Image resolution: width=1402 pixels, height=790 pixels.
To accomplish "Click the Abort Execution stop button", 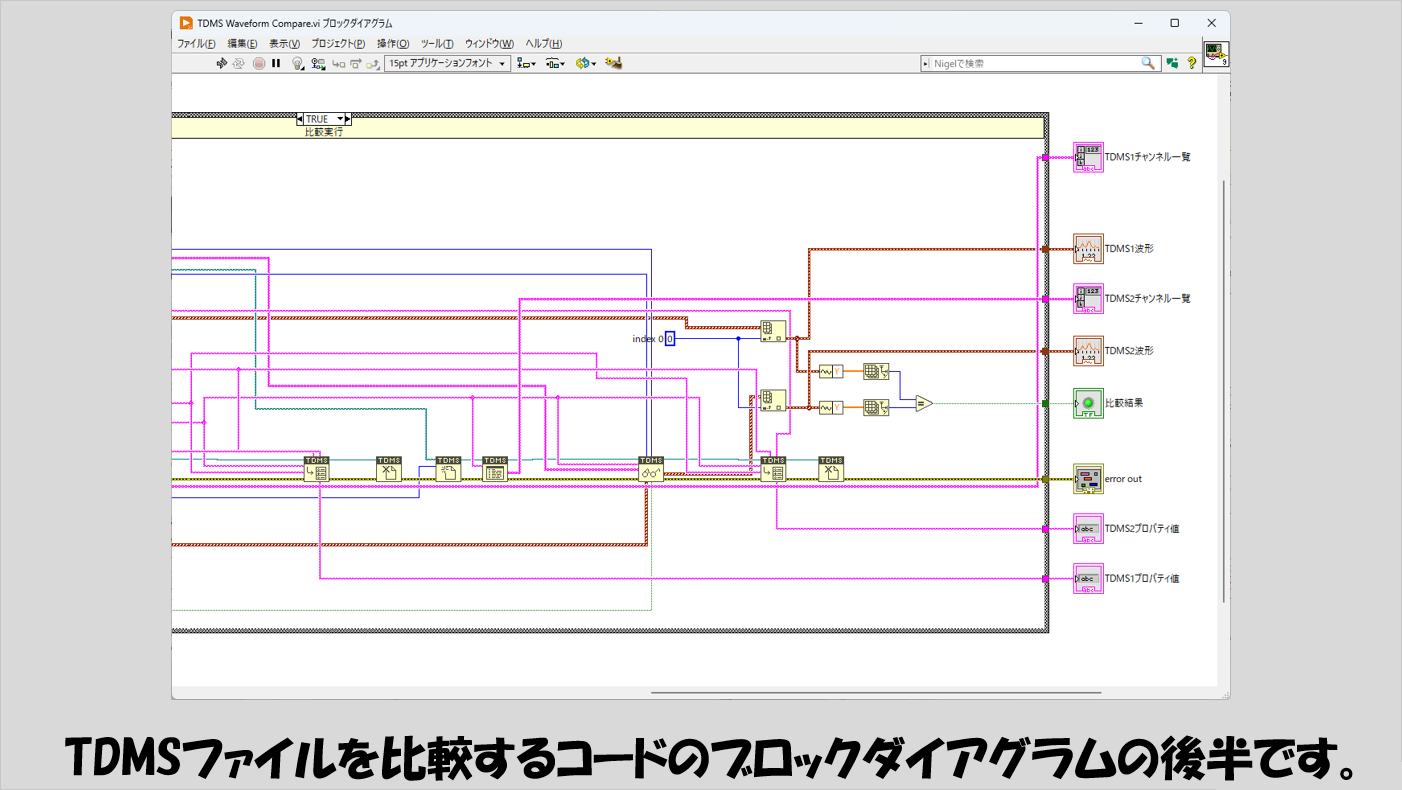I will pyautogui.click(x=258, y=63).
